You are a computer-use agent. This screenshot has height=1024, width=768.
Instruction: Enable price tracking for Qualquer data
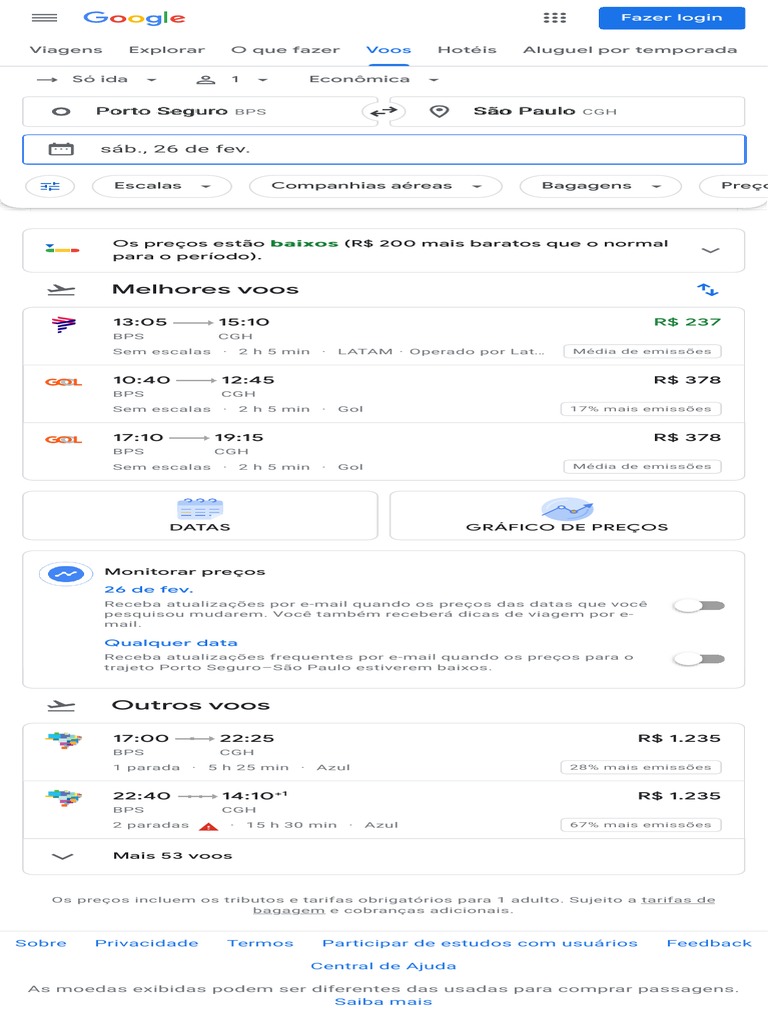(x=699, y=658)
